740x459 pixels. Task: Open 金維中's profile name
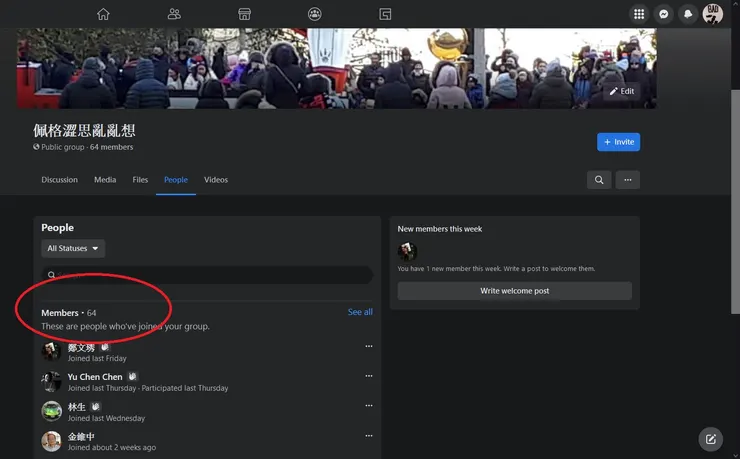[81, 437]
